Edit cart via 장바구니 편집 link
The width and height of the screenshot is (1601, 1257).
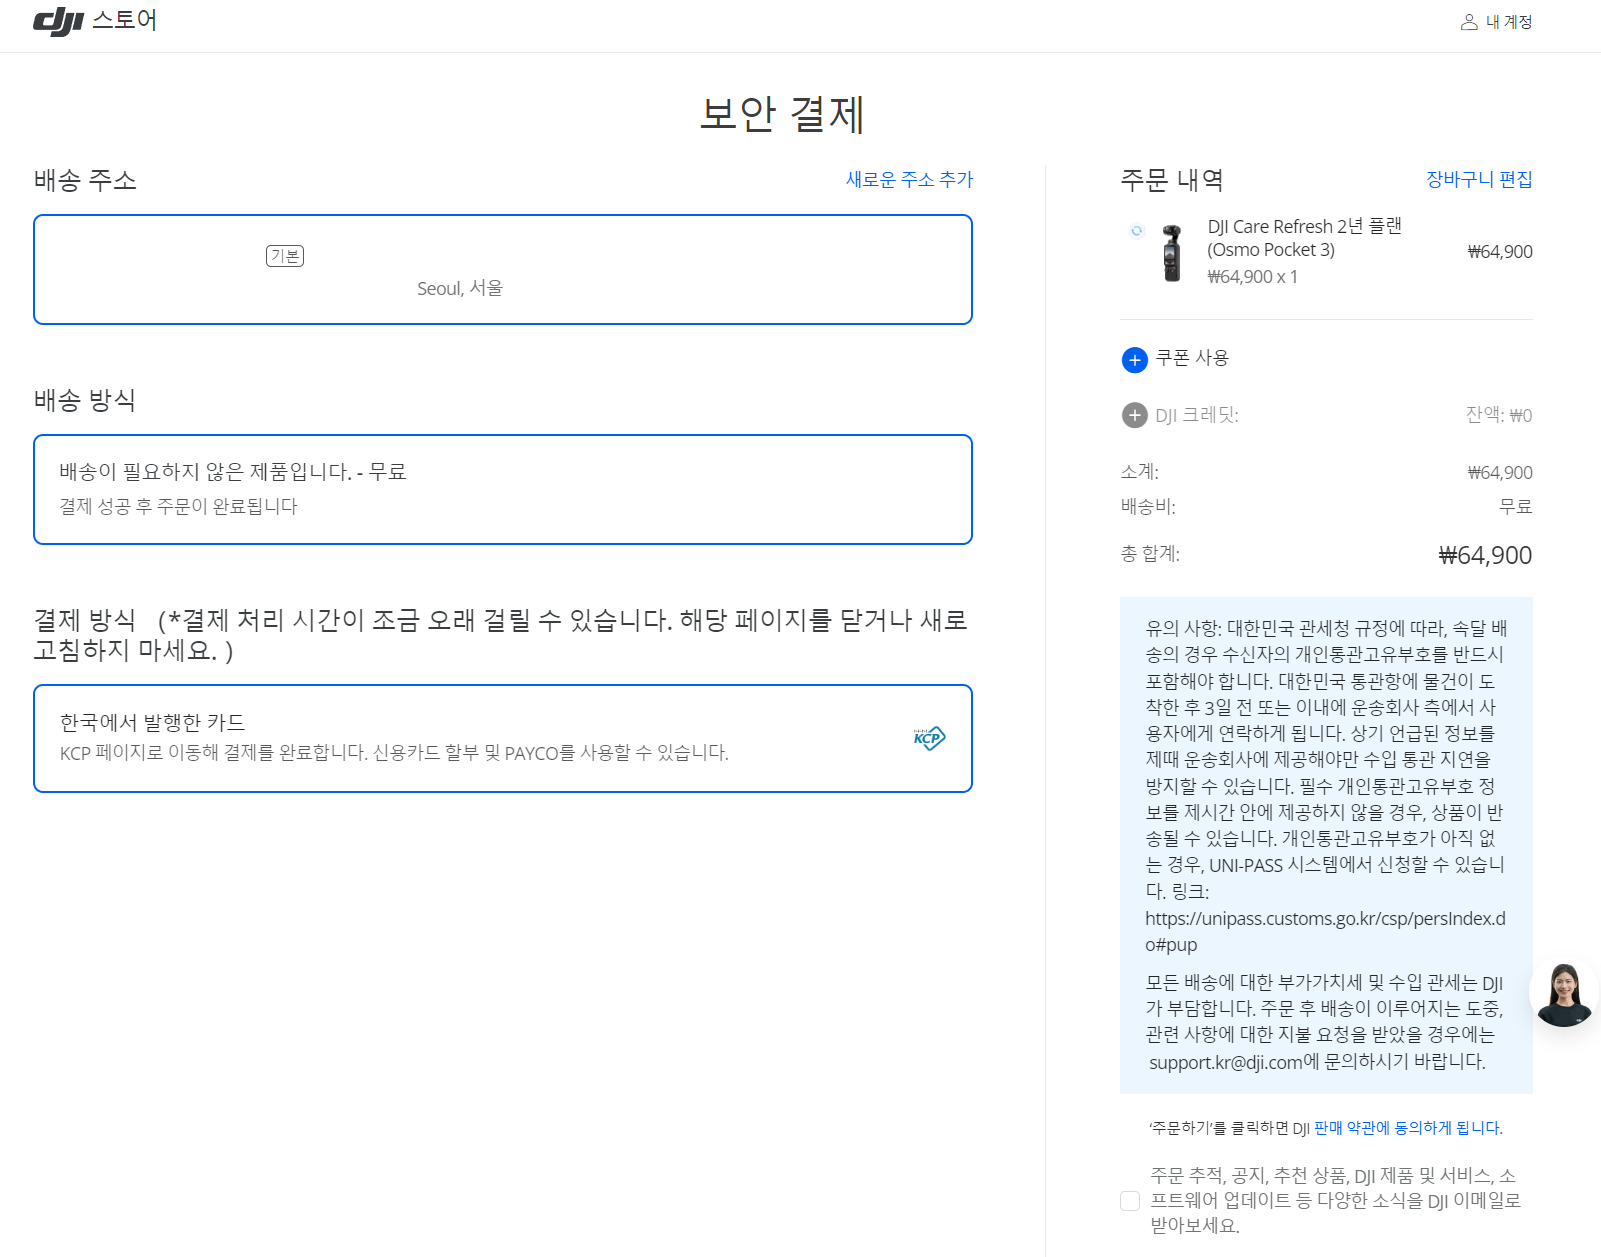(1479, 179)
